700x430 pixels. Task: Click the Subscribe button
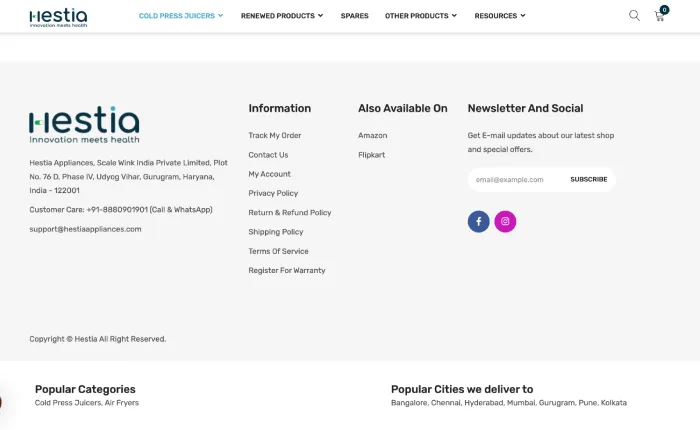(x=589, y=180)
